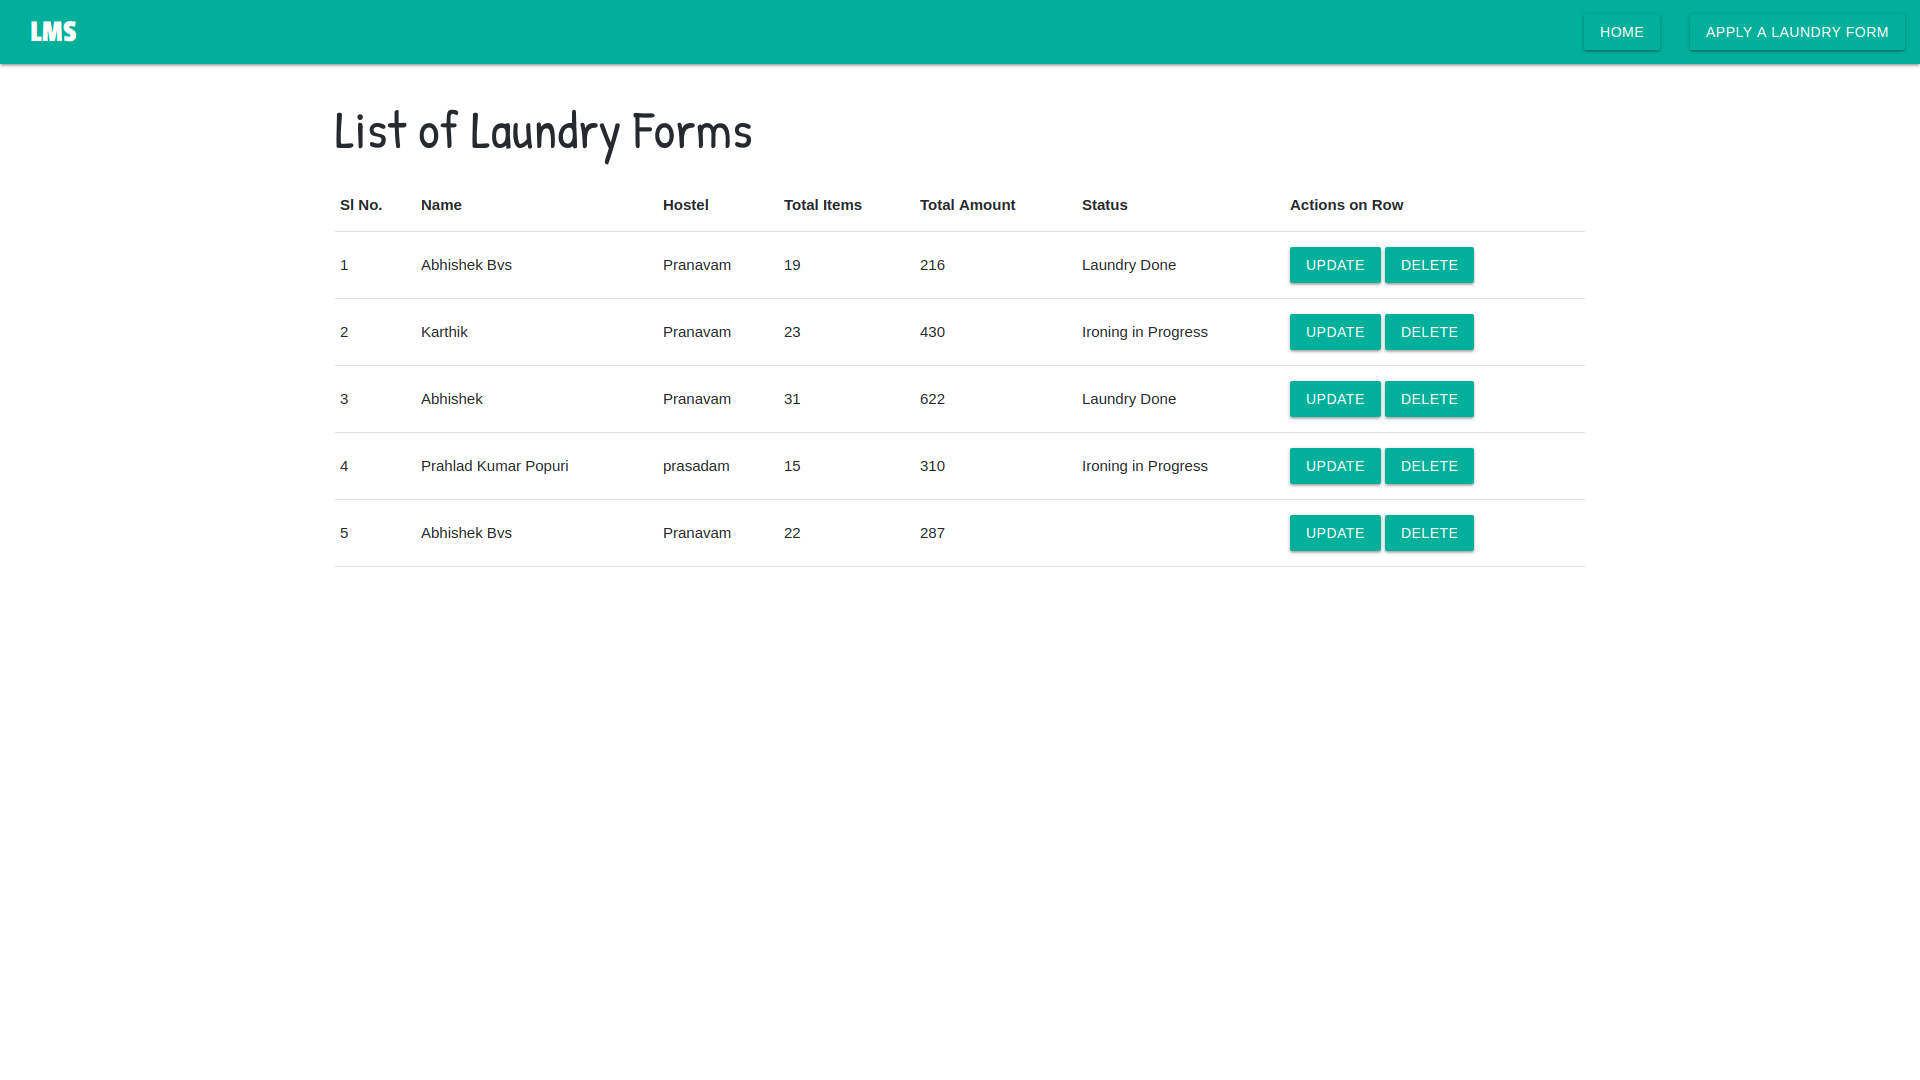Click the List of Laundry Forms heading
1920x1080 pixels.
coord(542,131)
